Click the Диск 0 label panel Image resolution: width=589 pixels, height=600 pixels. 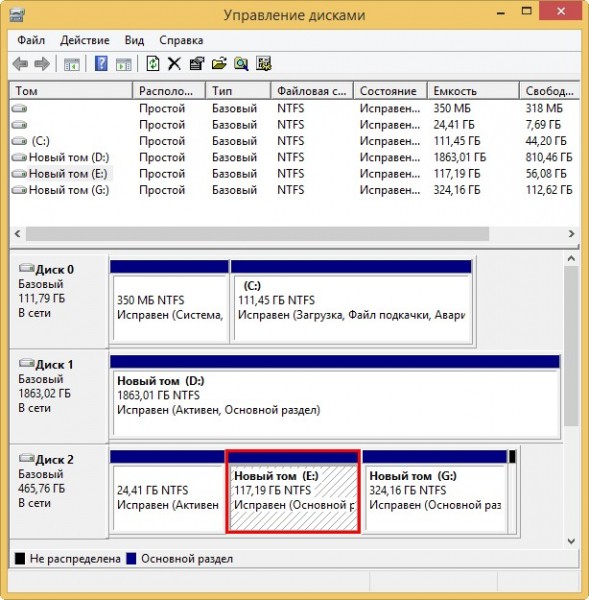pos(58,302)
